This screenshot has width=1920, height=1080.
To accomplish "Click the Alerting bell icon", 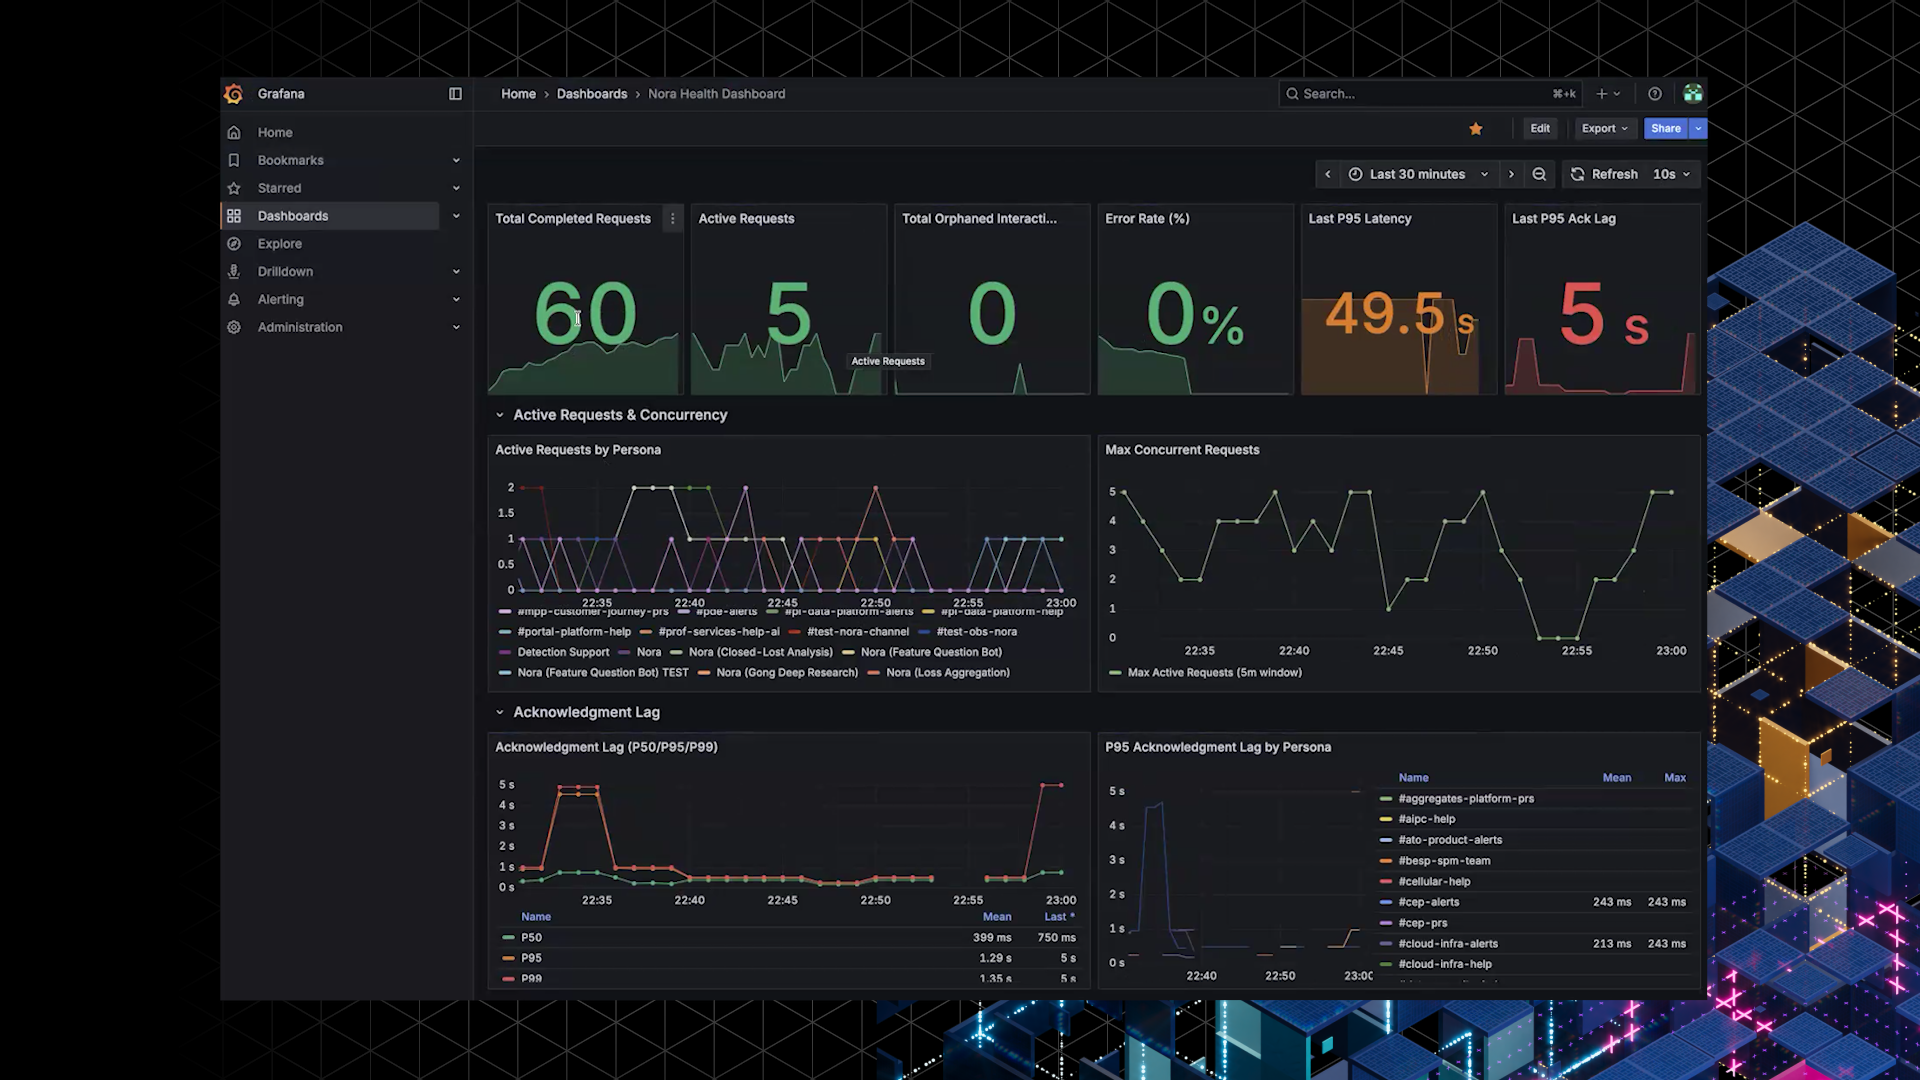I will point(234,300).
